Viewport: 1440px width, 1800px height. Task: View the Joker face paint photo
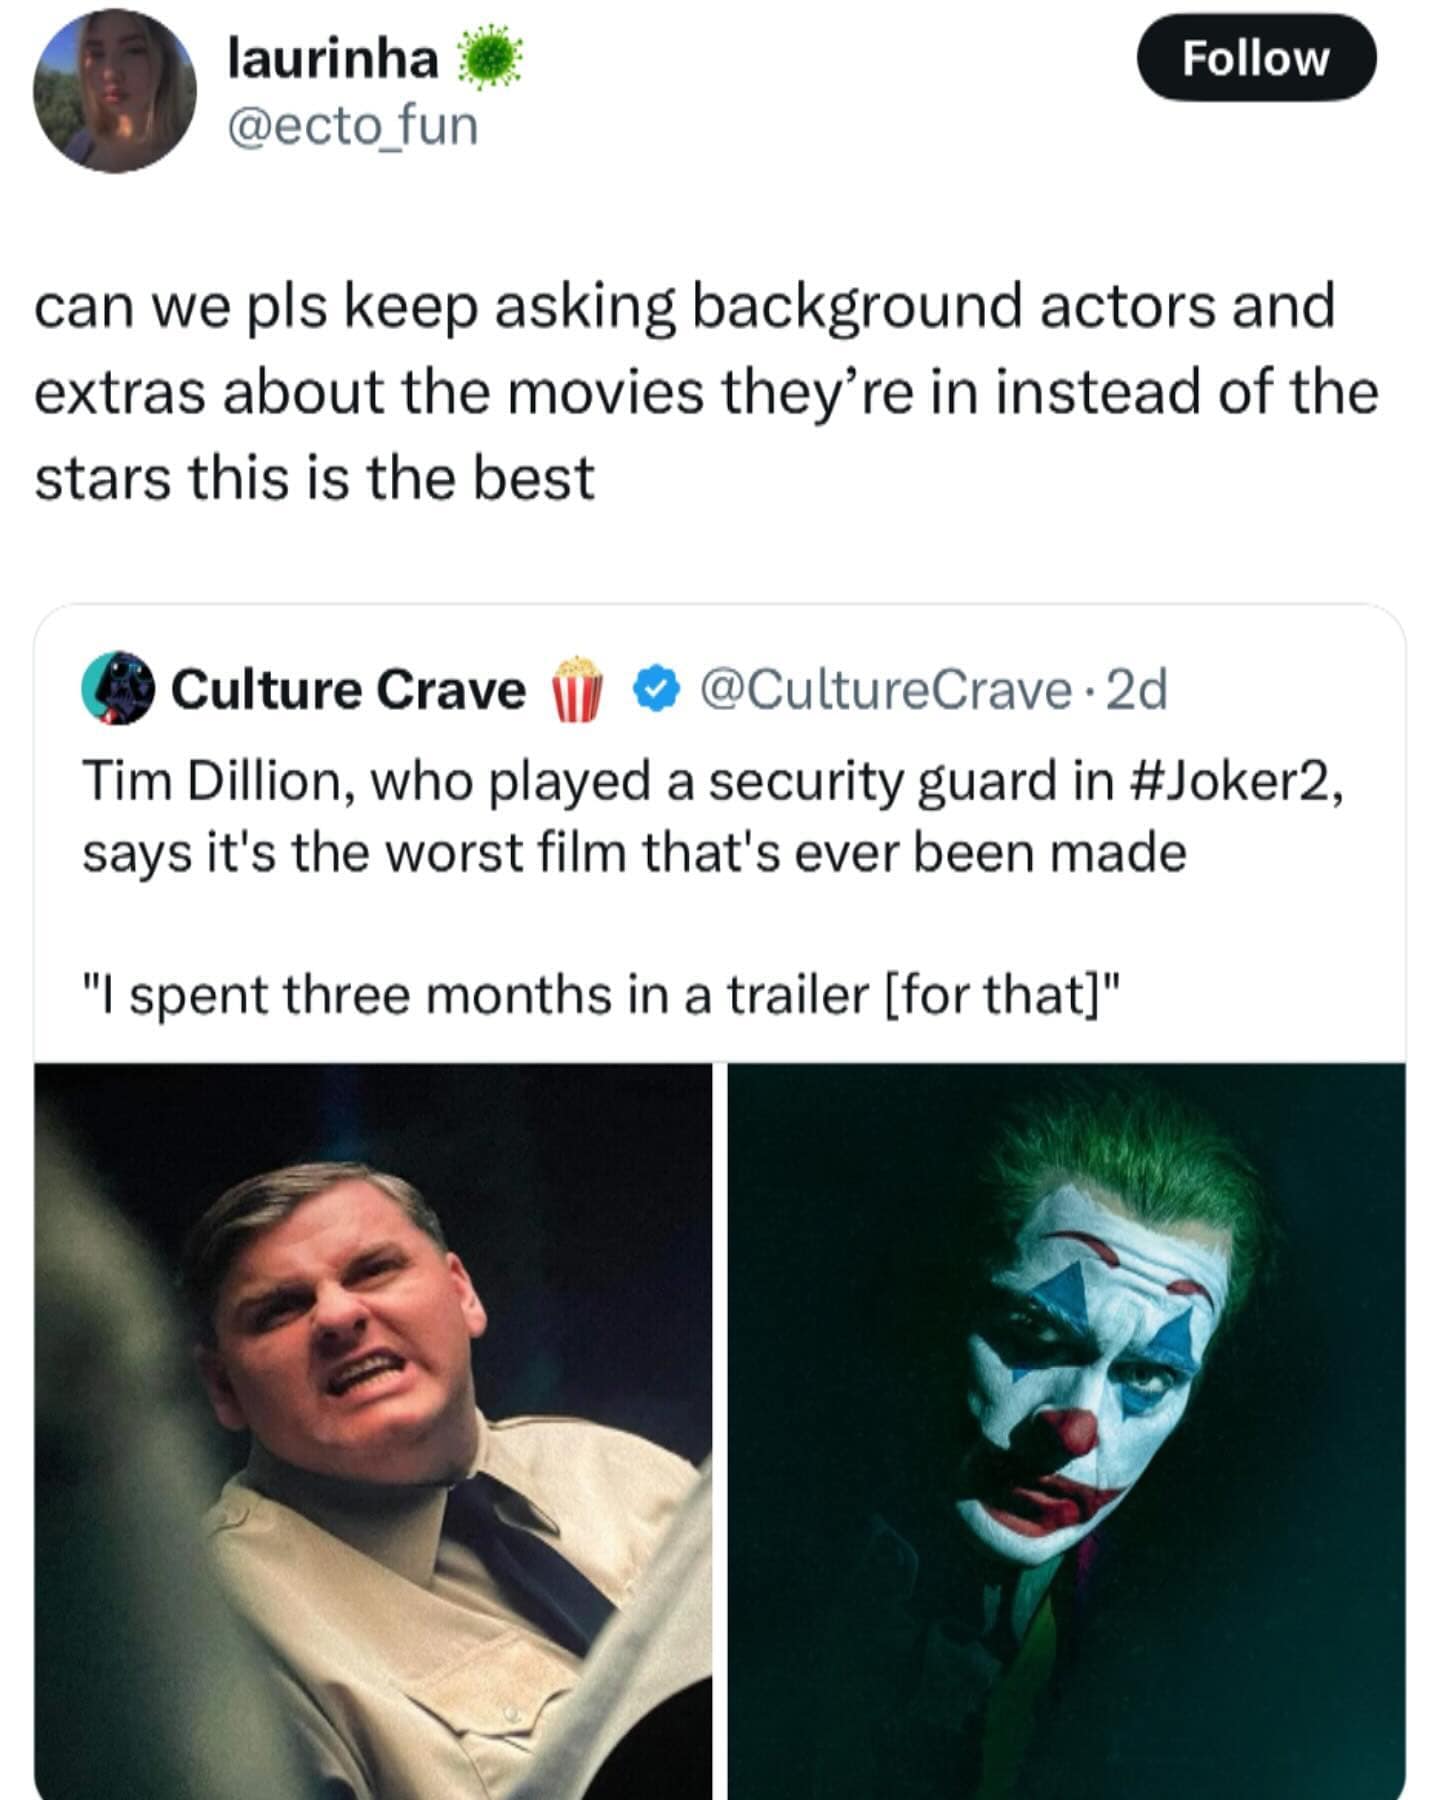tap(1066, 1430)
